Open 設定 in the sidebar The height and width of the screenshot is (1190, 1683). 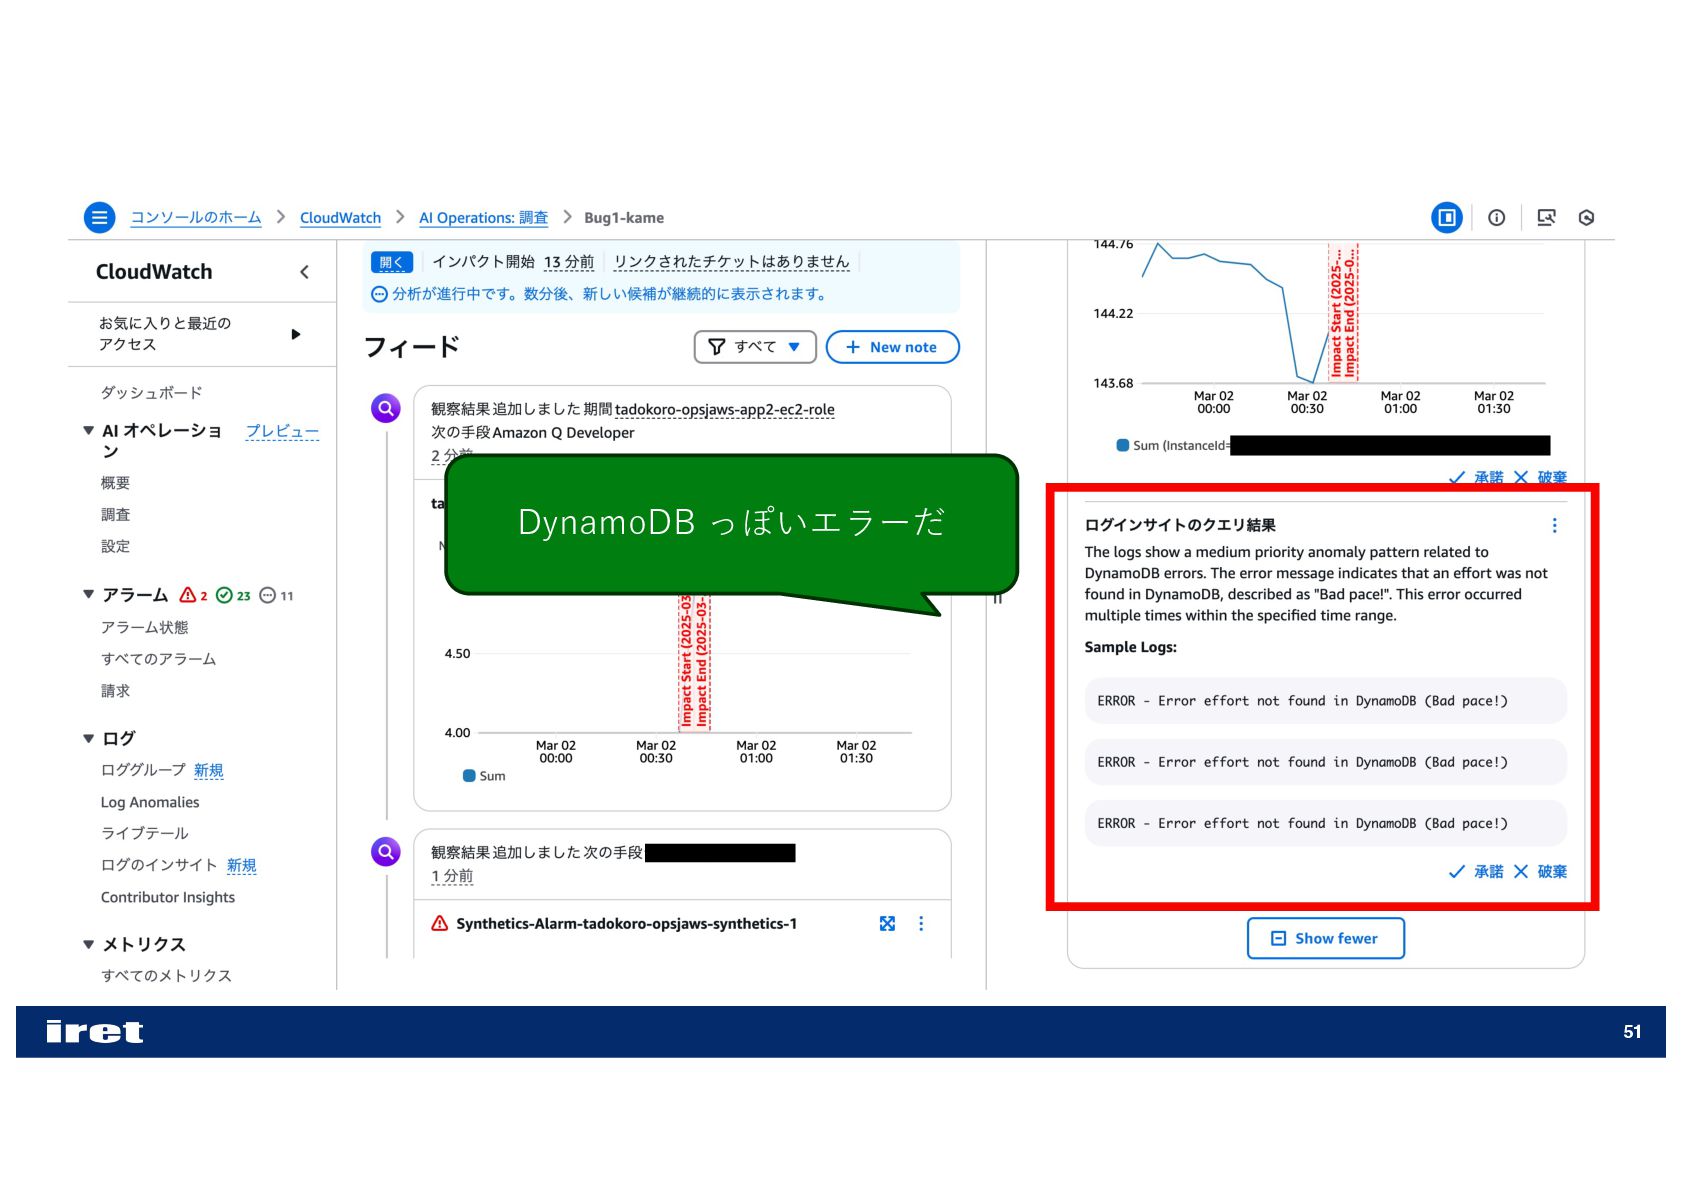pyautogui.click(x=115, y=546)
